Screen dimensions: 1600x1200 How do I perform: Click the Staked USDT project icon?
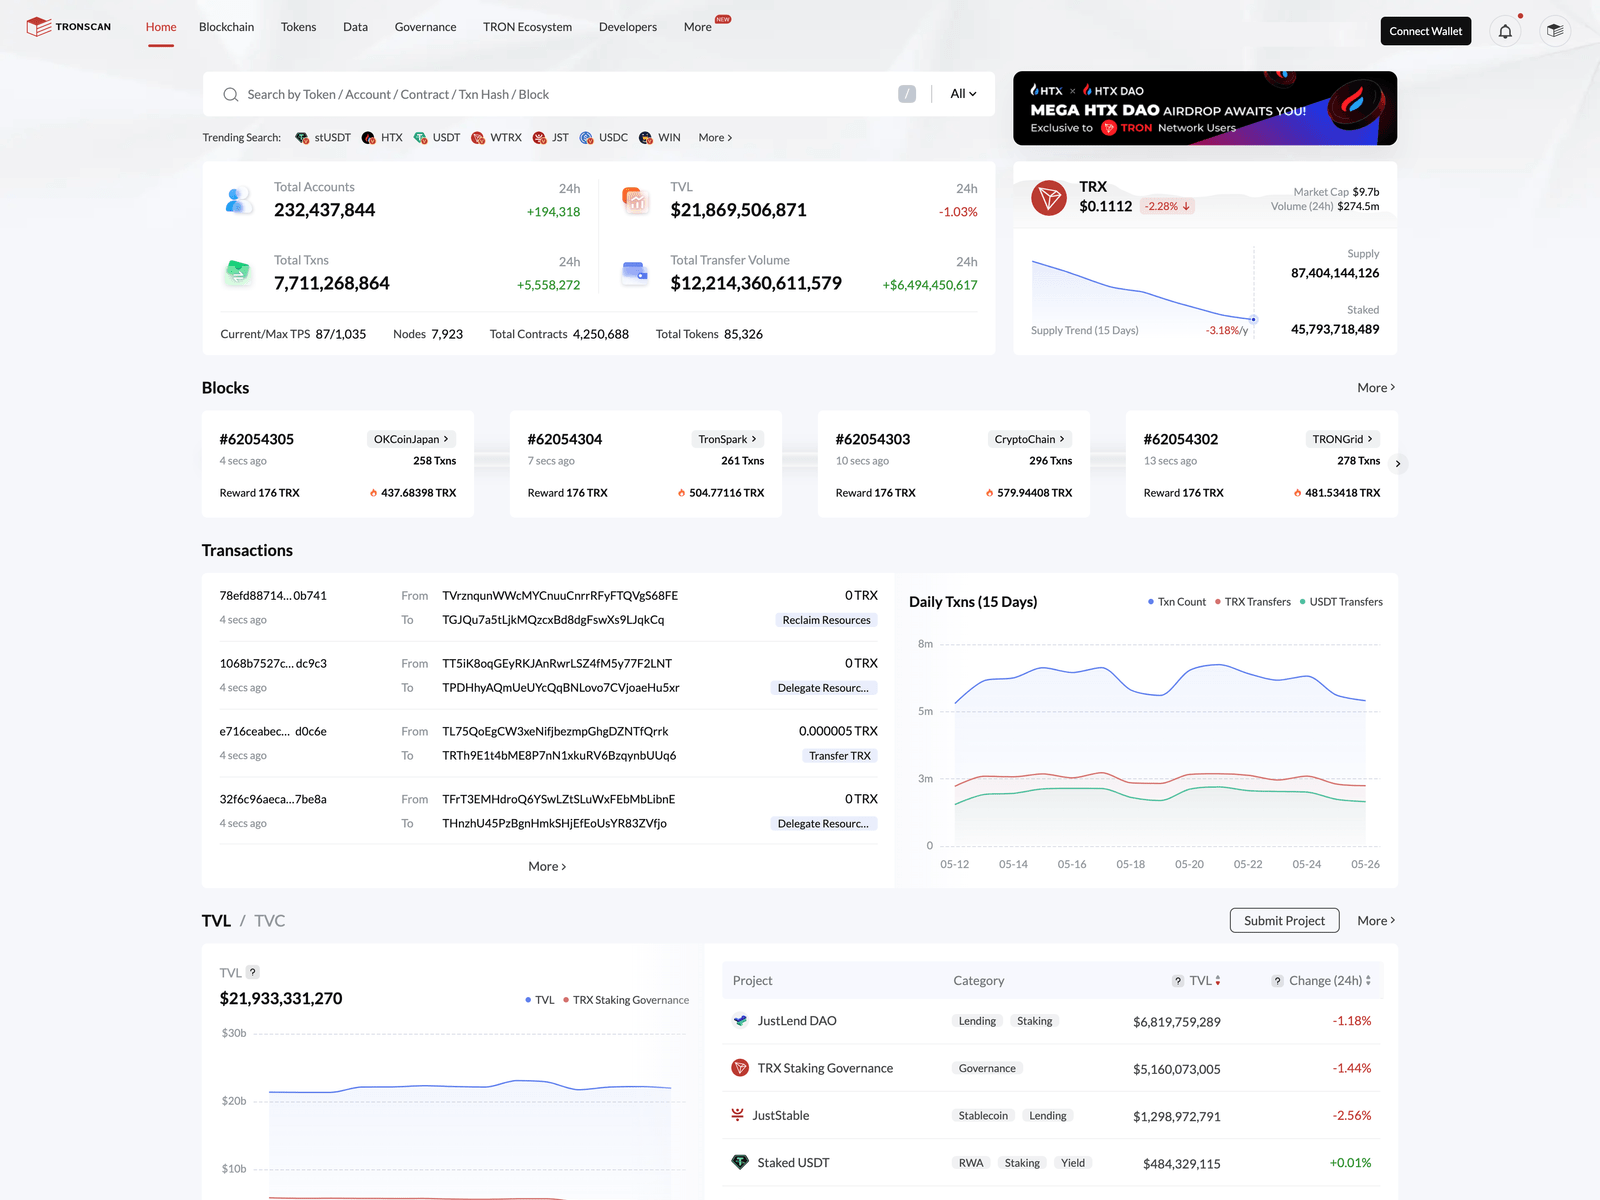click(740, 1162)
